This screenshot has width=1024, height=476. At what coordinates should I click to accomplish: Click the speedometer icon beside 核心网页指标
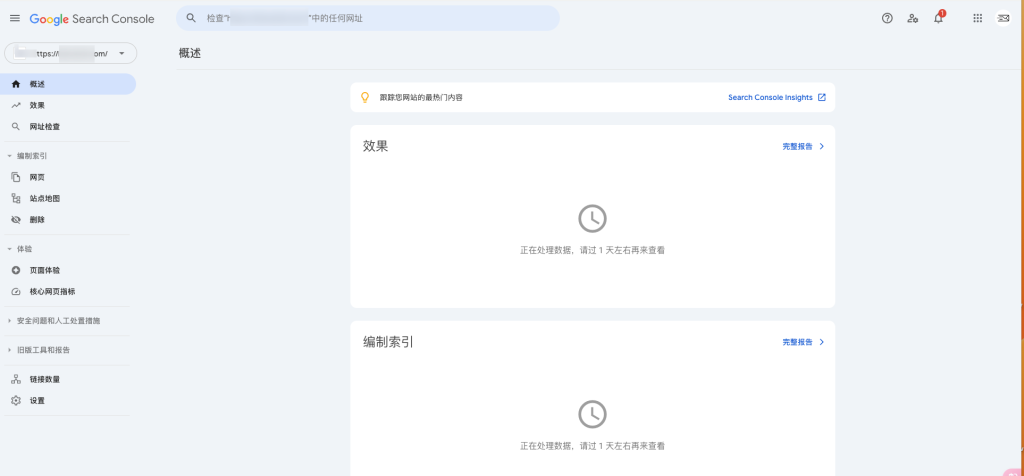pyautogui.click(x=16, y=291)
